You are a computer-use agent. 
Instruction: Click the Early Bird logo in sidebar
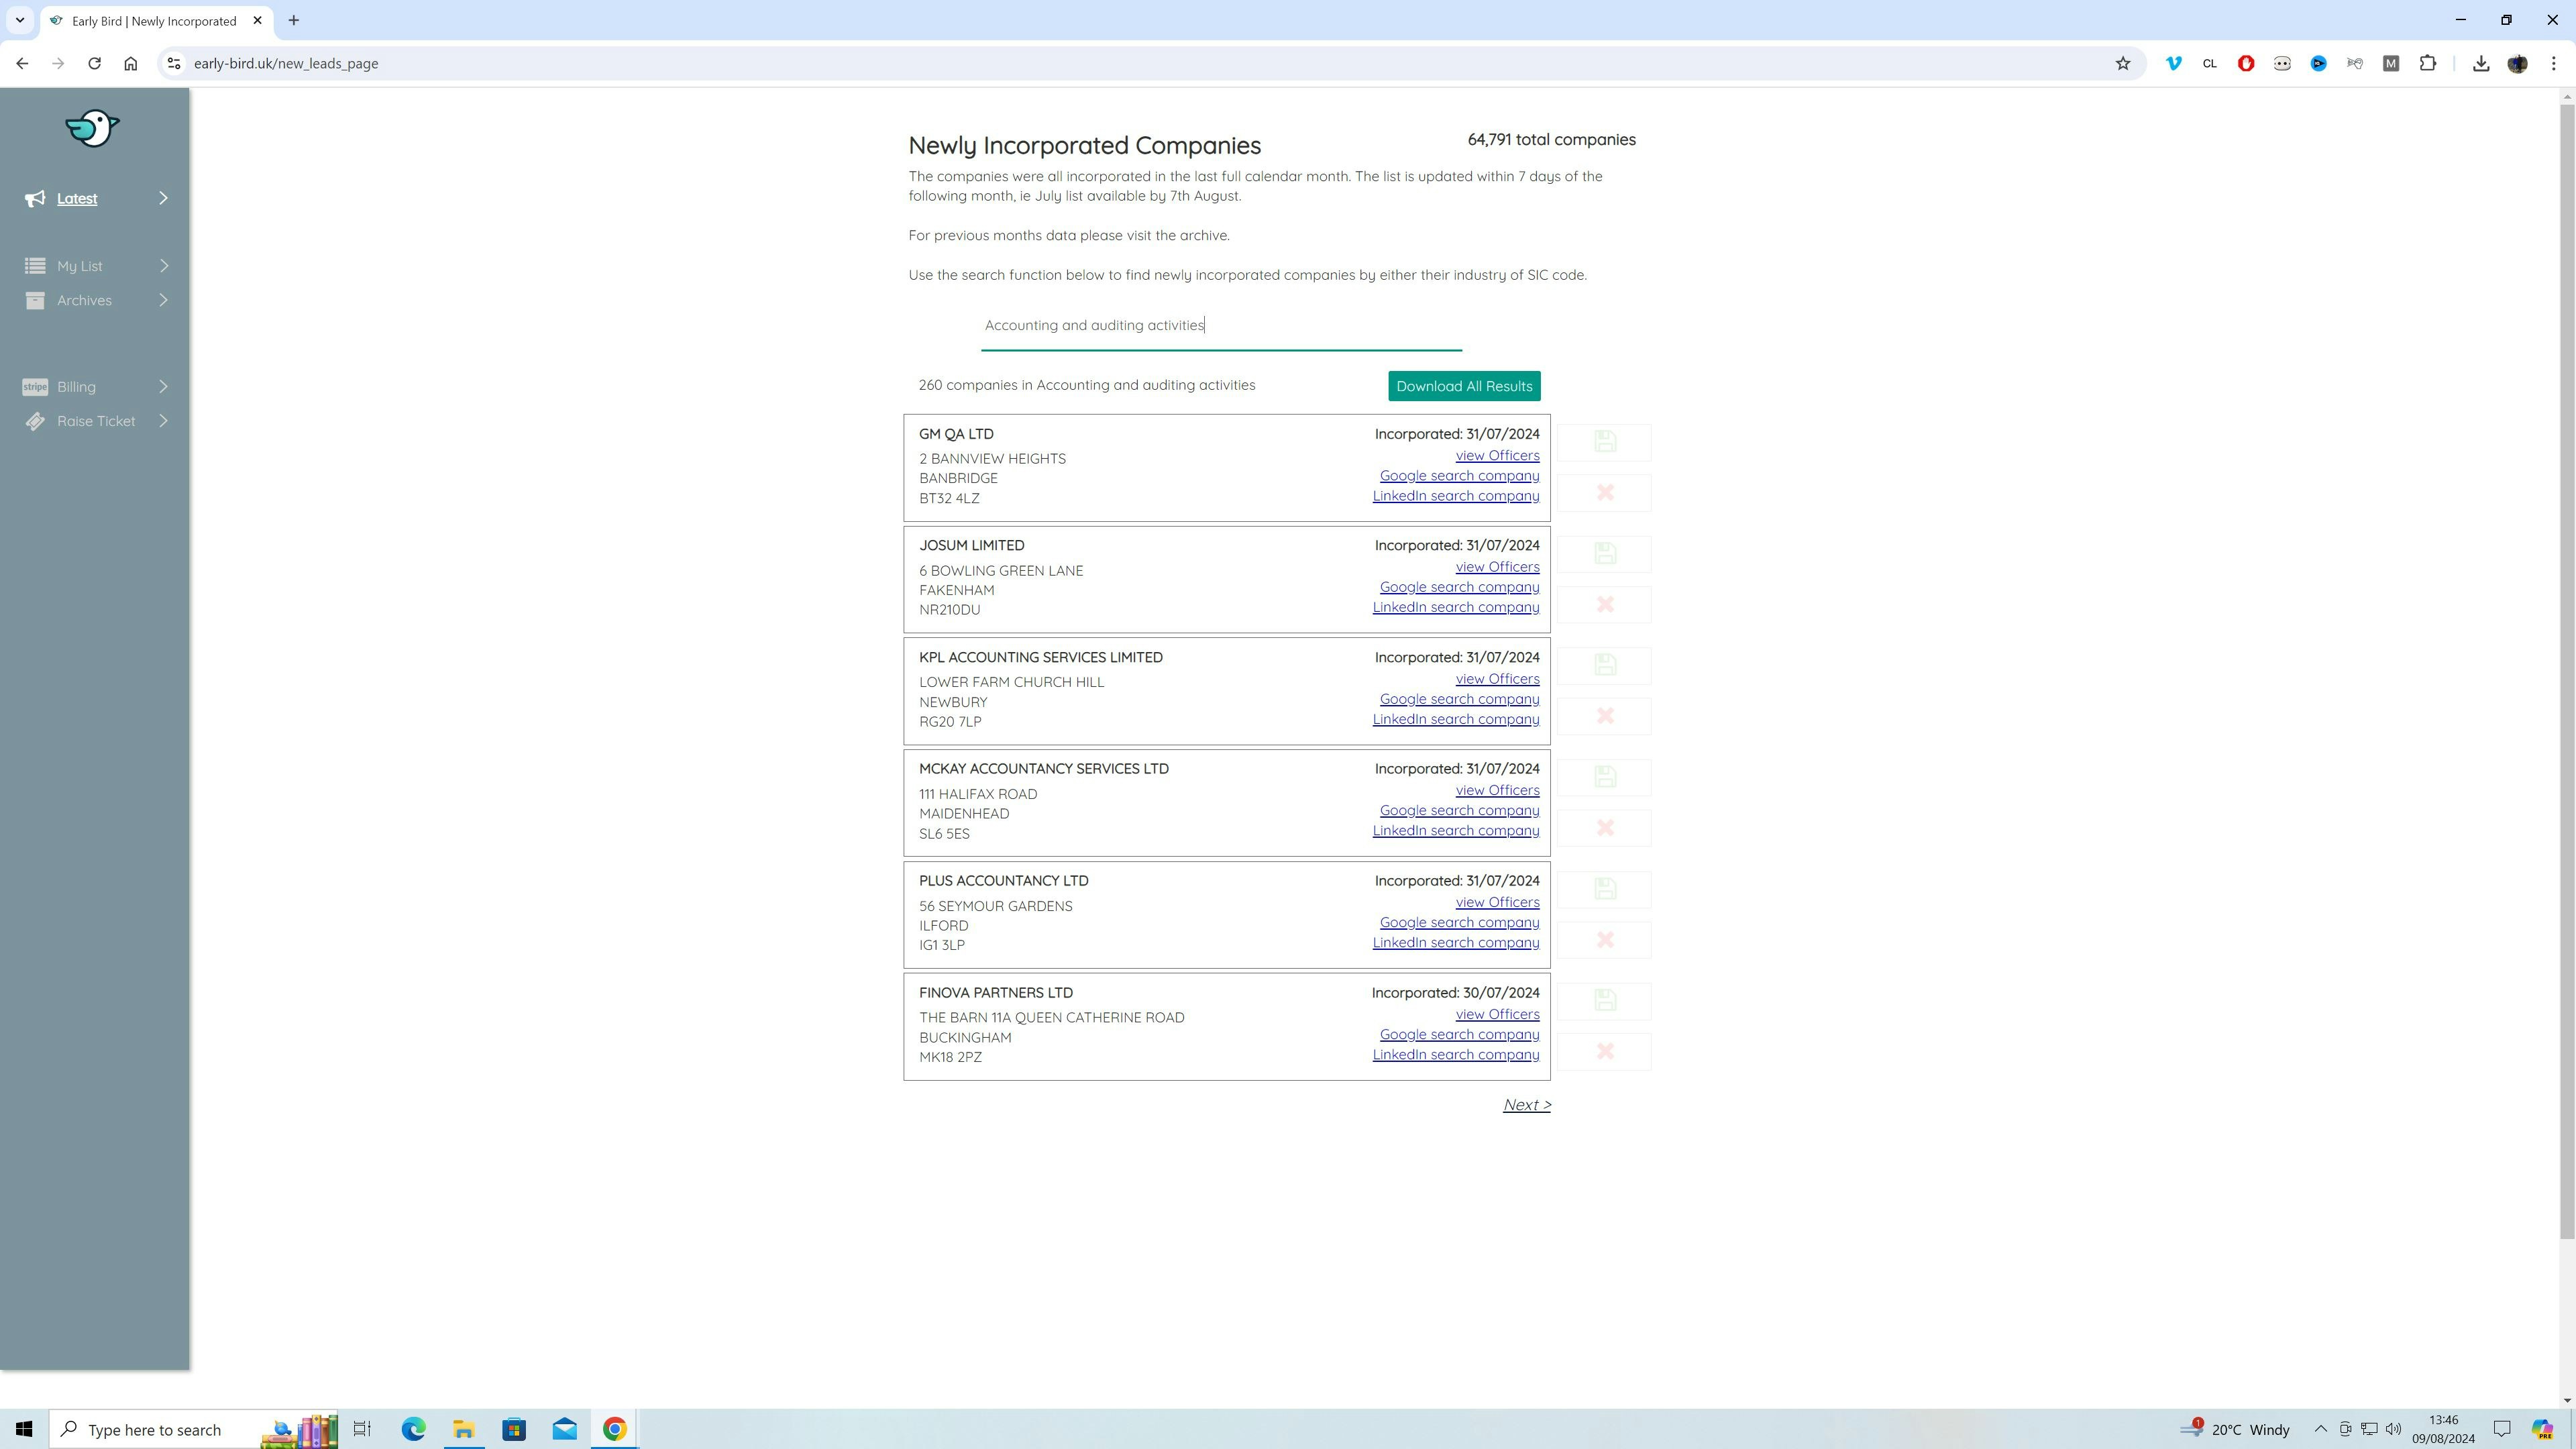point(92,128)
